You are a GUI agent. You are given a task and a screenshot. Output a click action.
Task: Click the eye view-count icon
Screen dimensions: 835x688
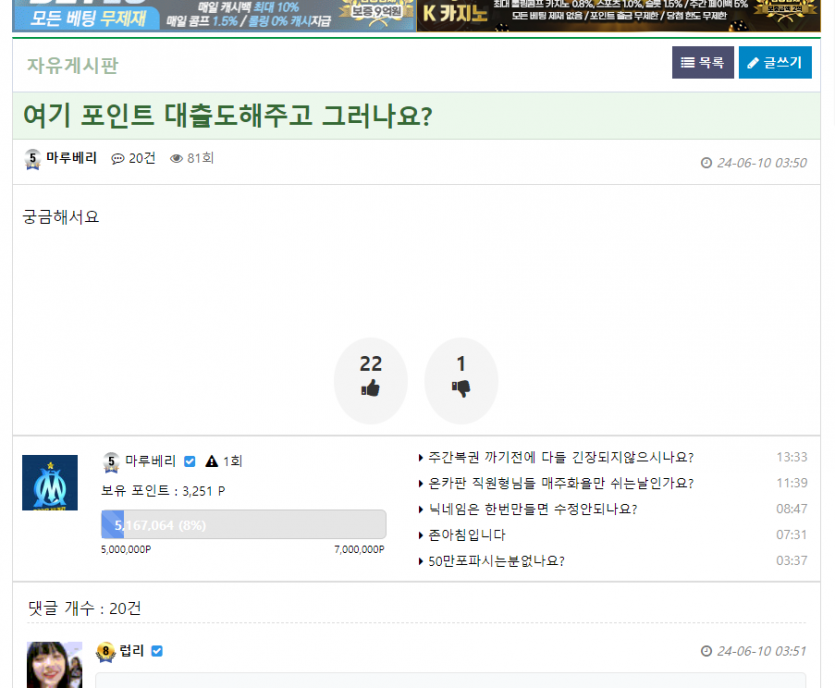176,159
